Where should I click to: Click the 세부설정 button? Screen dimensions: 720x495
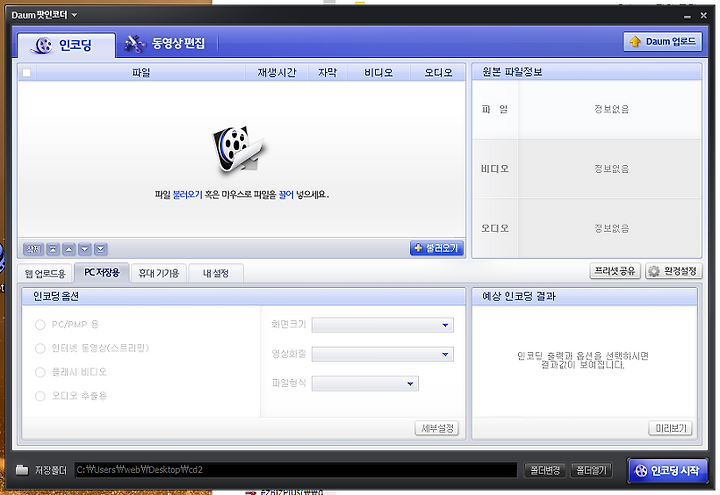point(437,428)
